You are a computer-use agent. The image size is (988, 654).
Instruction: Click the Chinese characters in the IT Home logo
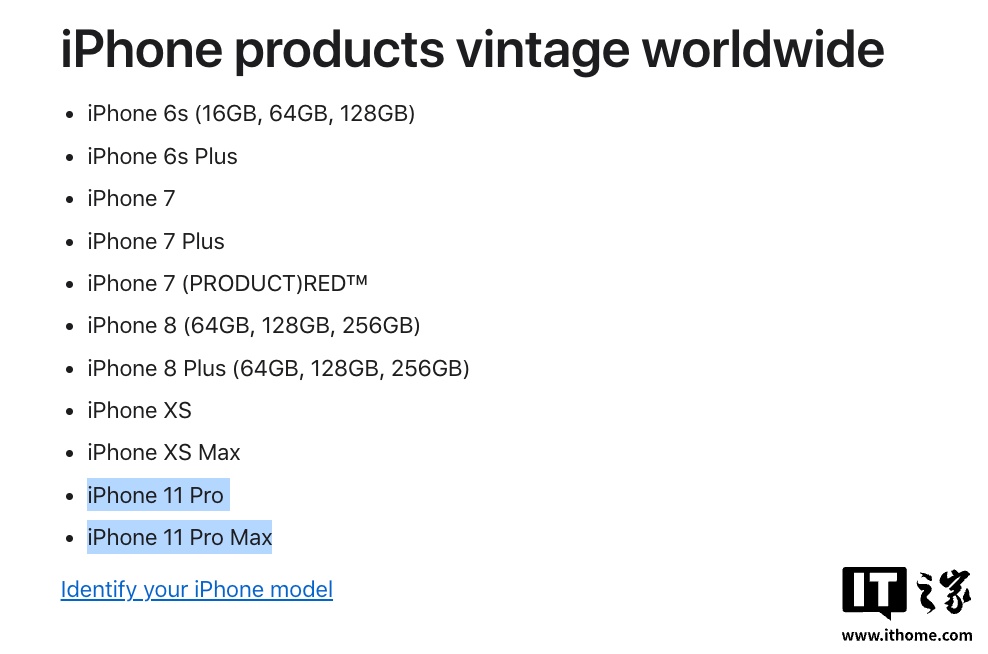click(943, 592)
